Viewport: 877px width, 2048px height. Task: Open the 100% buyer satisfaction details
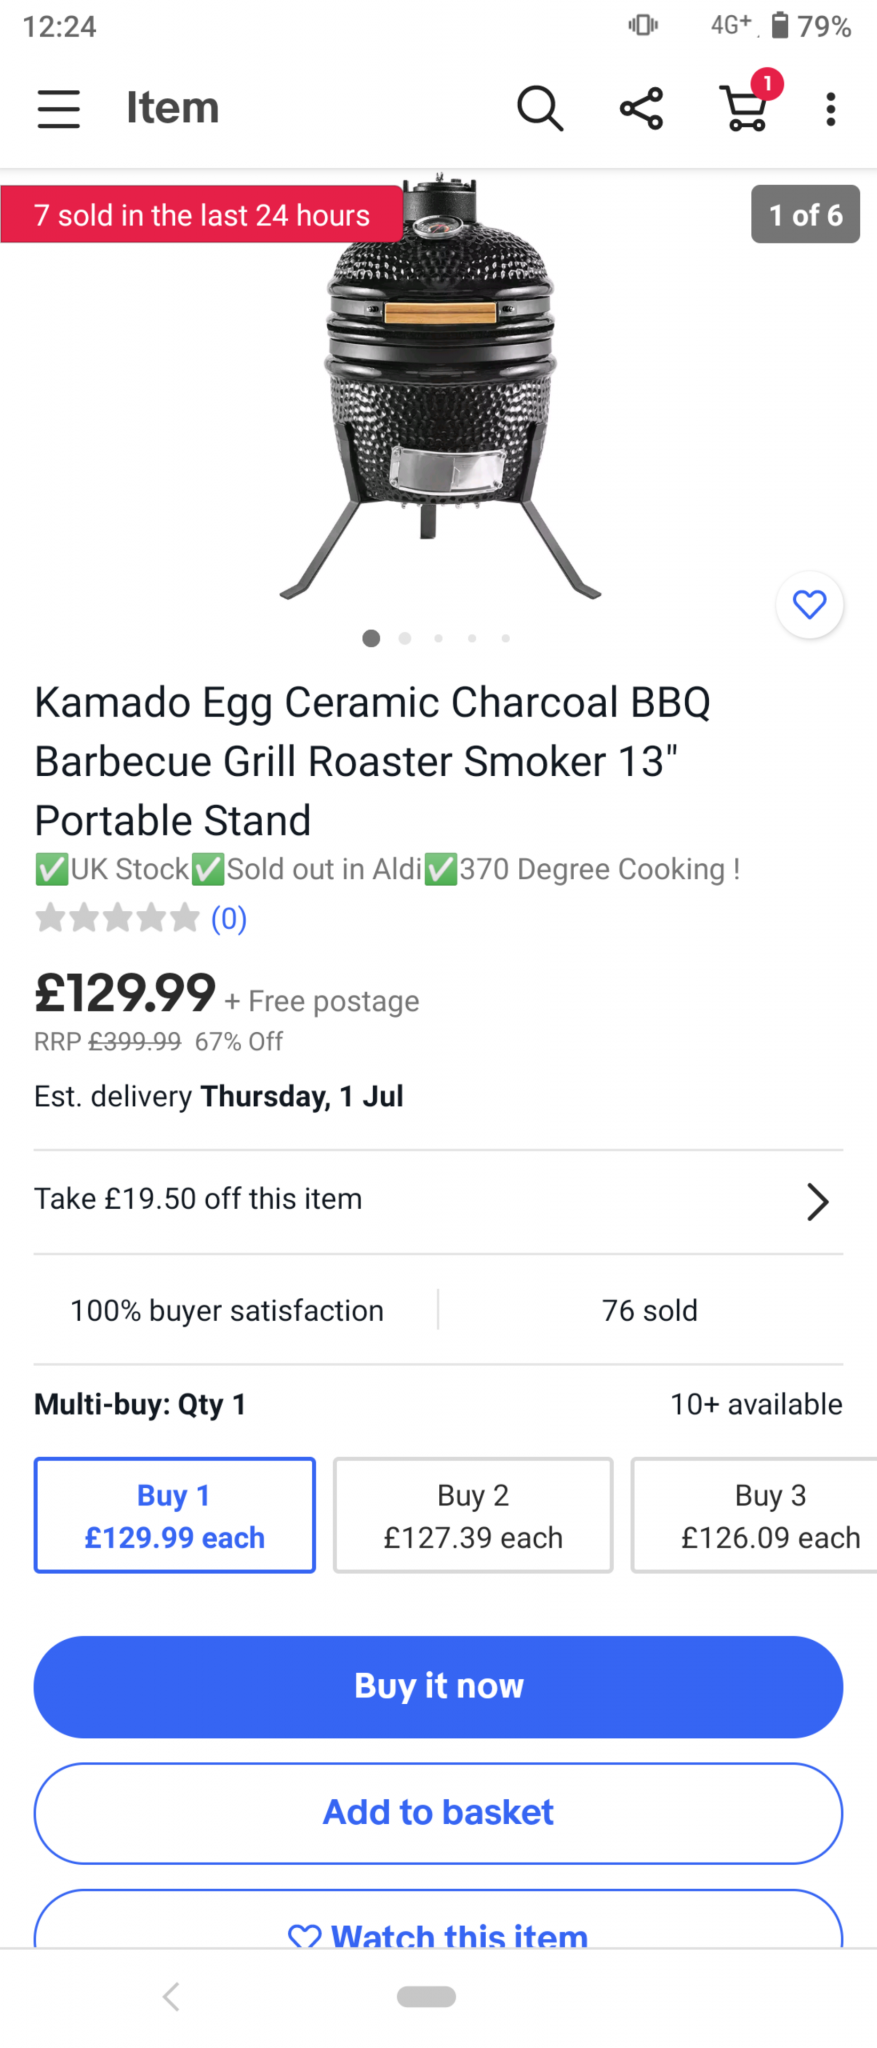tap(227, 1310)
